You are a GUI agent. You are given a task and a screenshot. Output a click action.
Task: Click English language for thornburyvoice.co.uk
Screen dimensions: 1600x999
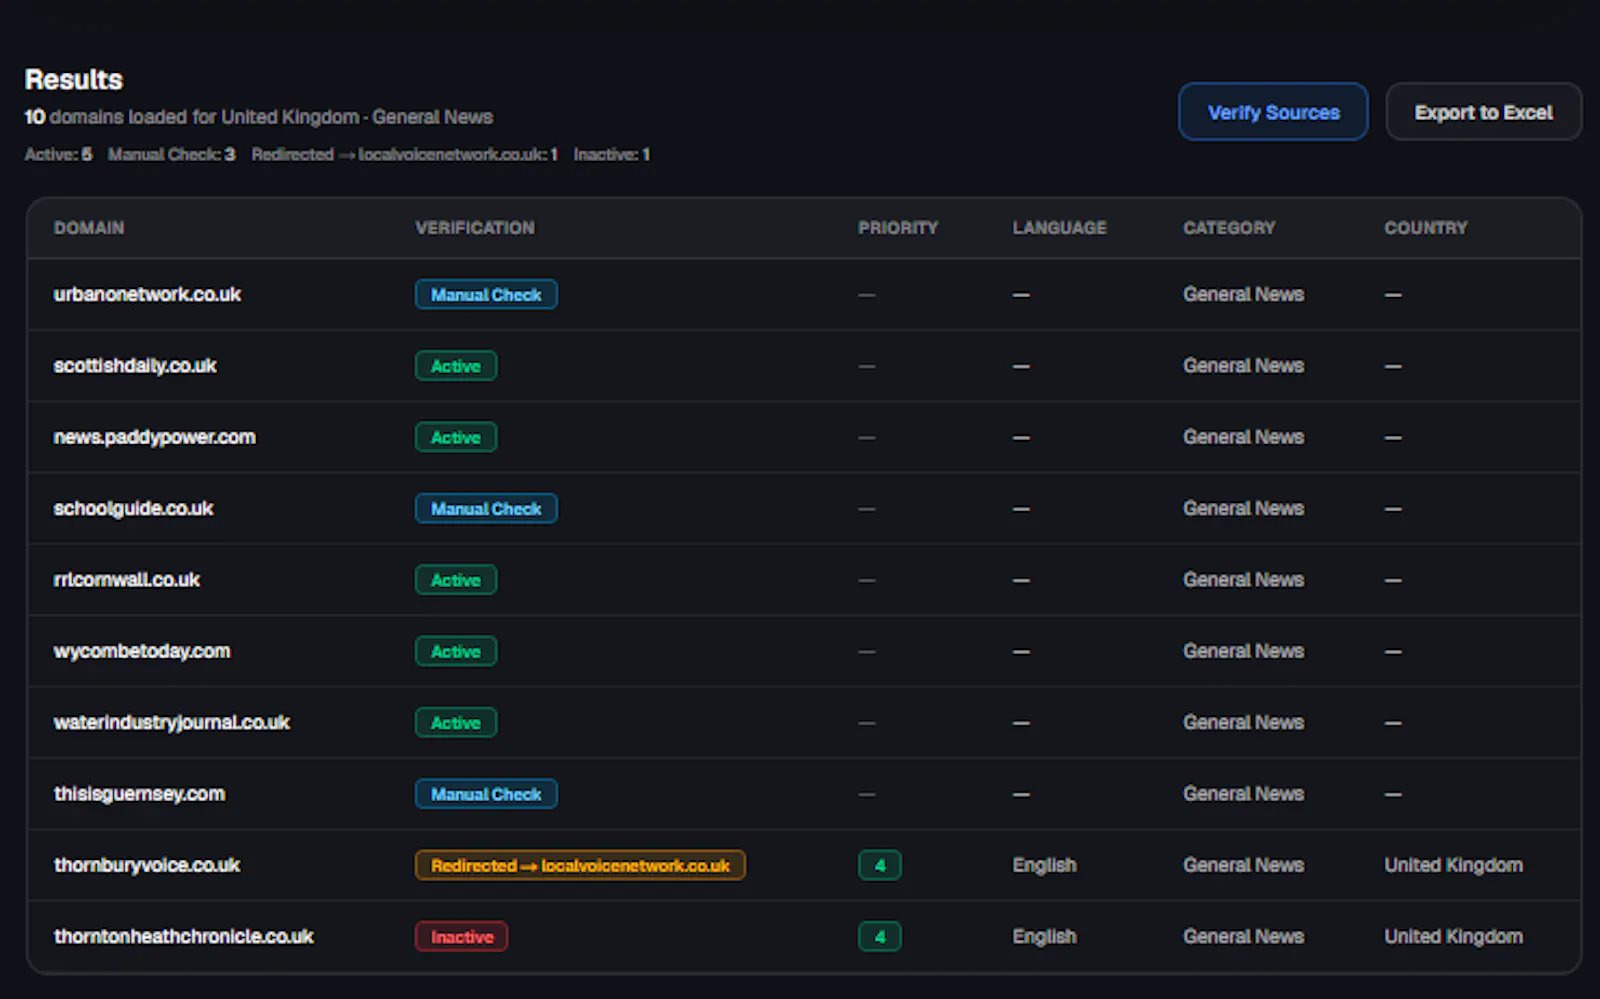(1045, 865)
